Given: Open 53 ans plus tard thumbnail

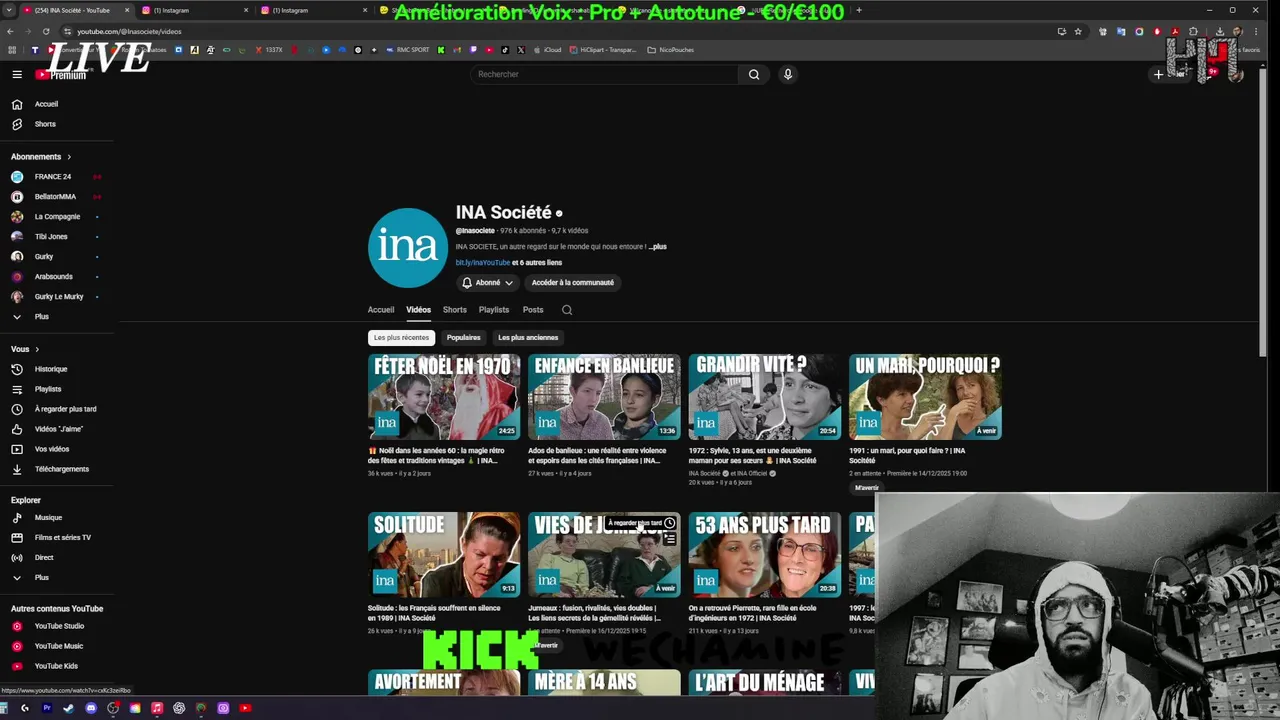Looking at the screenshot, I should point(765,555).
